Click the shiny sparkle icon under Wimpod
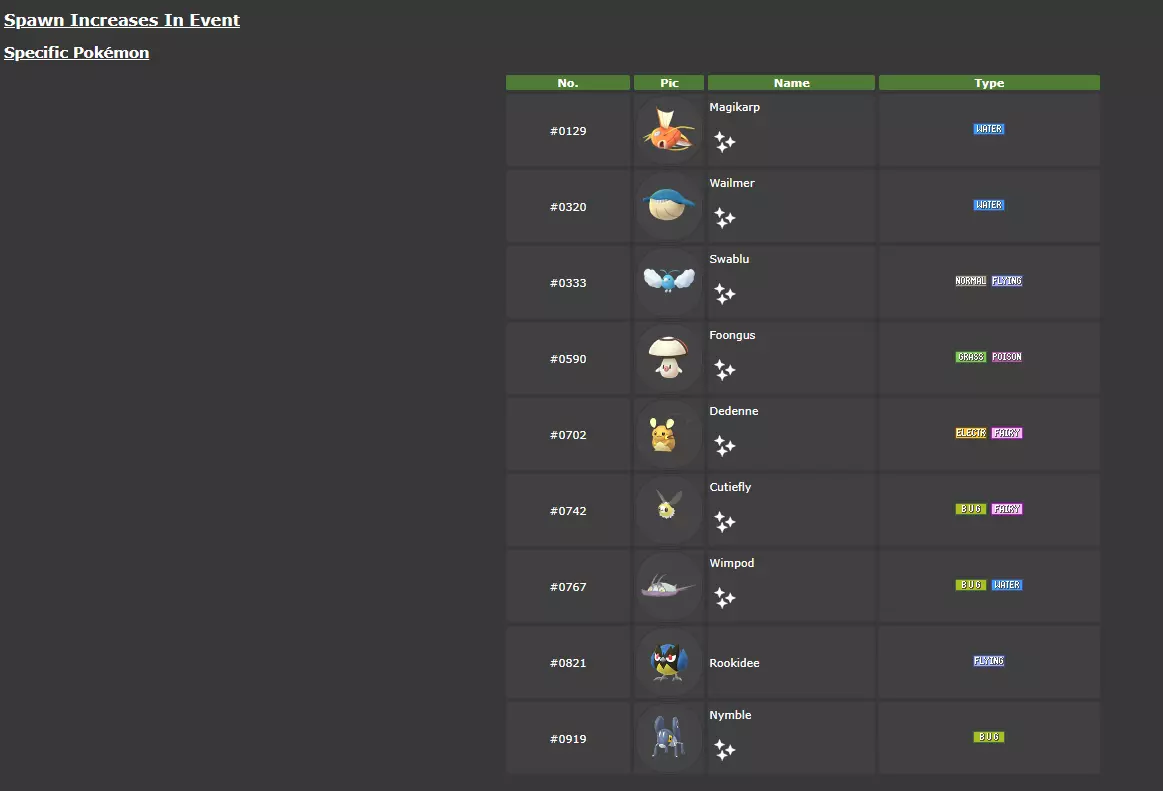This screenshot has height=791, width=1163. coord(725,598)
